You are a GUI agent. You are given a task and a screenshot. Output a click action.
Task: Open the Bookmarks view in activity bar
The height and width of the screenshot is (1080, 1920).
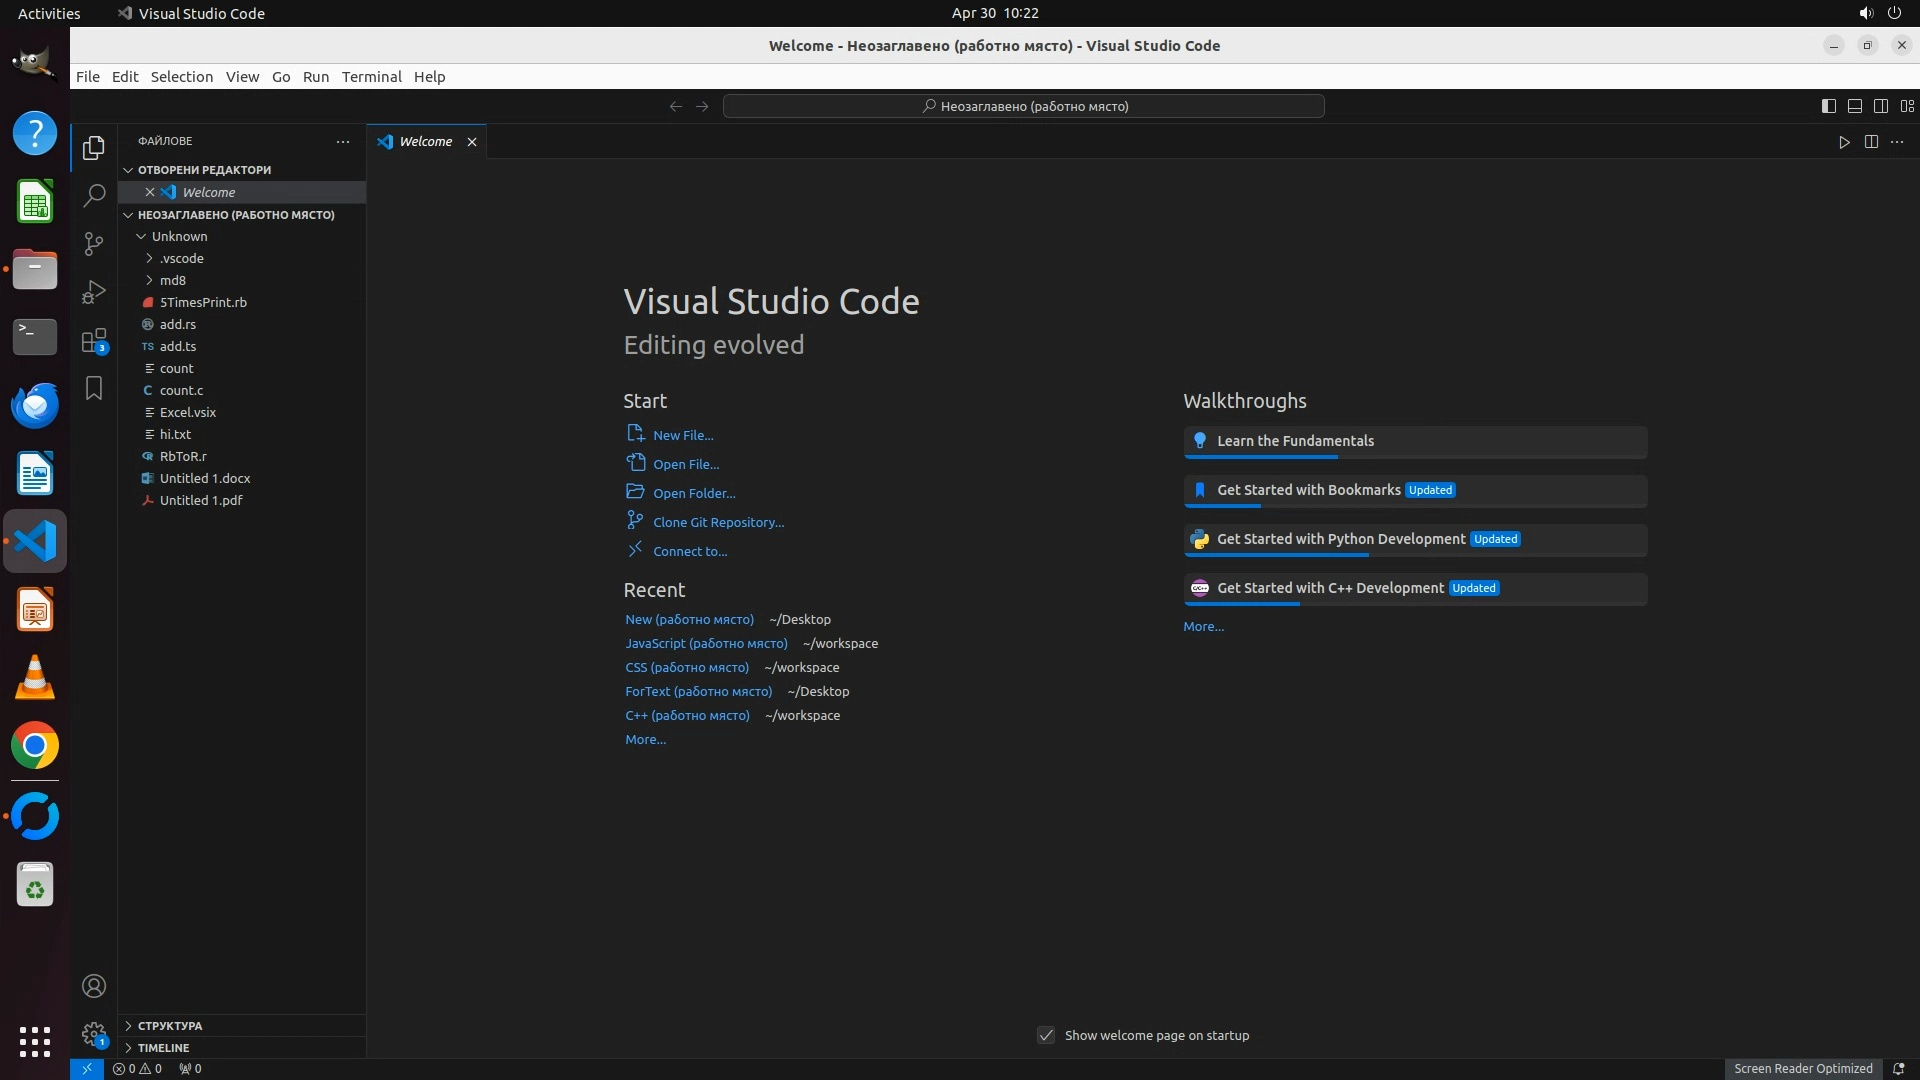coord(94,388)
